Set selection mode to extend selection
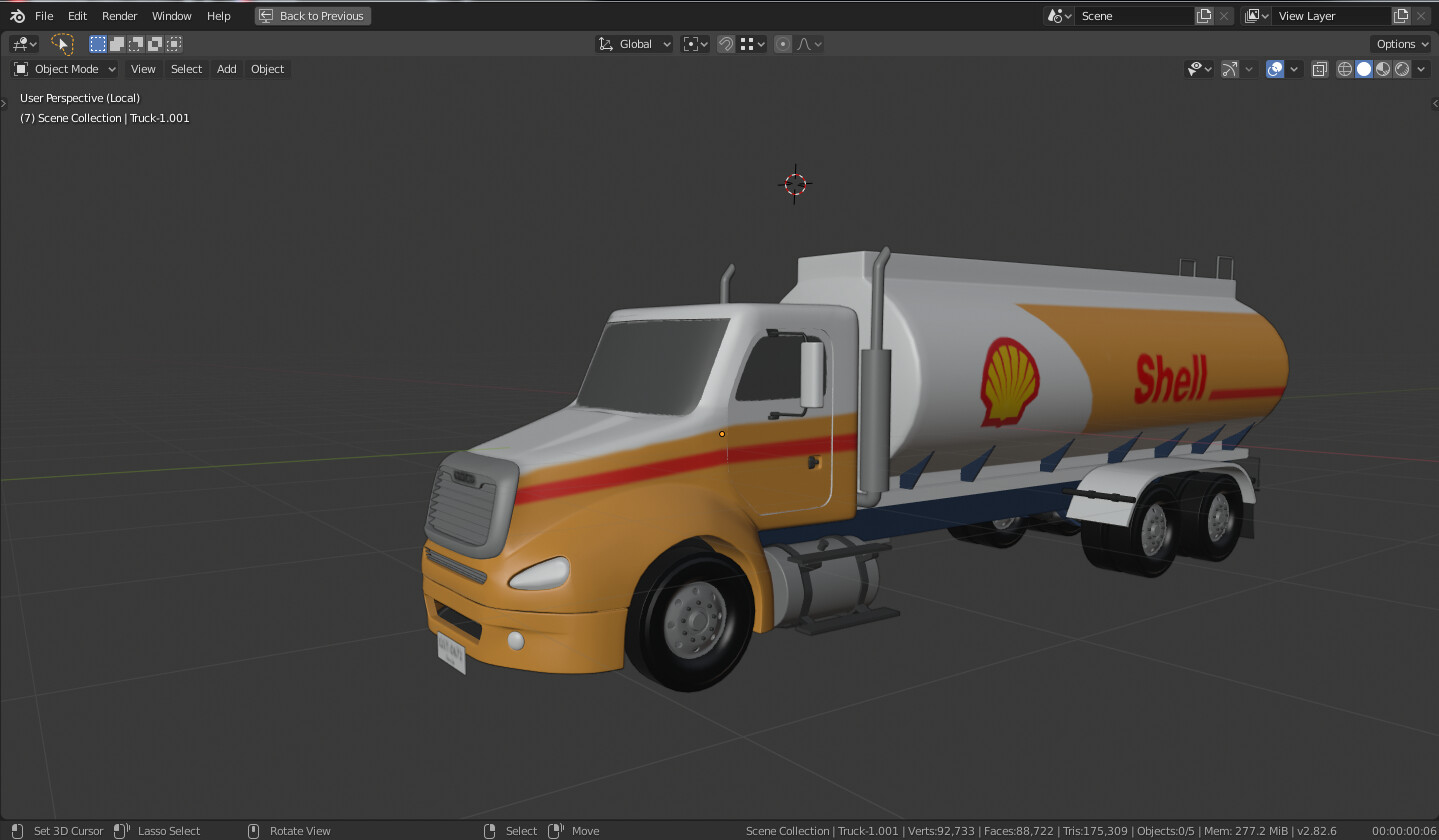The width and height of the screenshot is (1439, 840). pyautogui.click(x=117, y=44)
